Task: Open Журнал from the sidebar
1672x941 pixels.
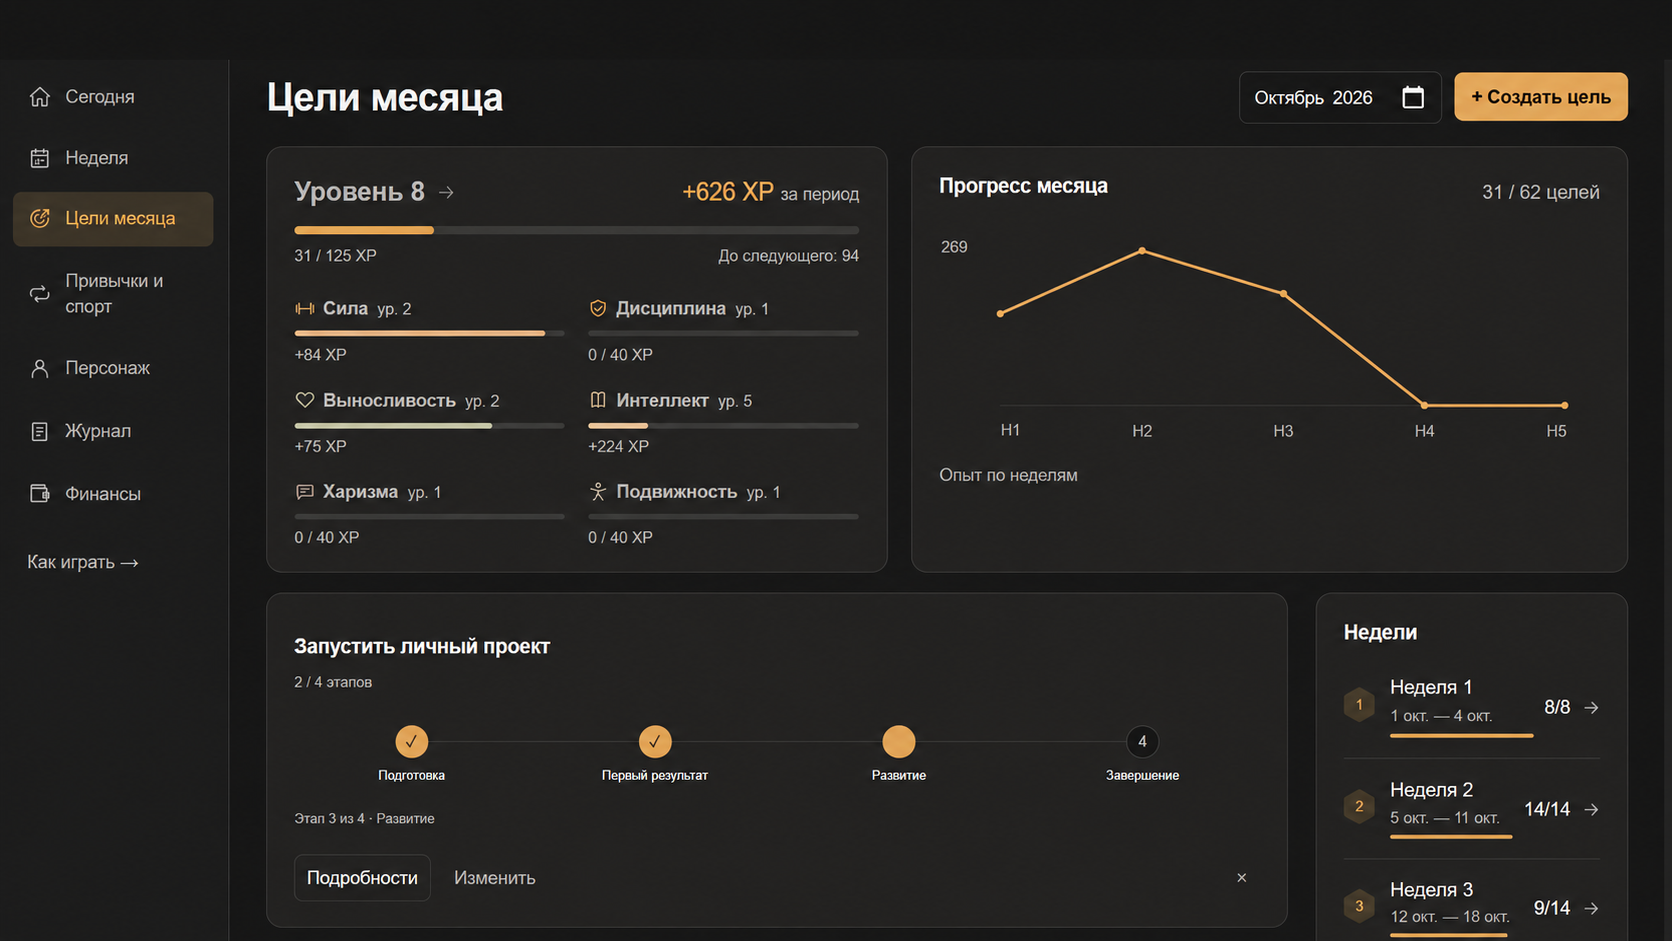Action: click(113, 431)
